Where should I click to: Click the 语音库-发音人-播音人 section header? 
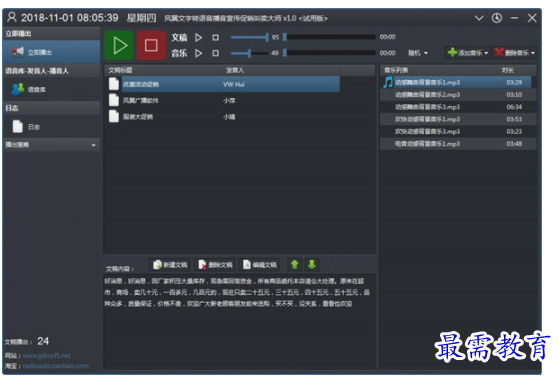(x=51, y=71)
